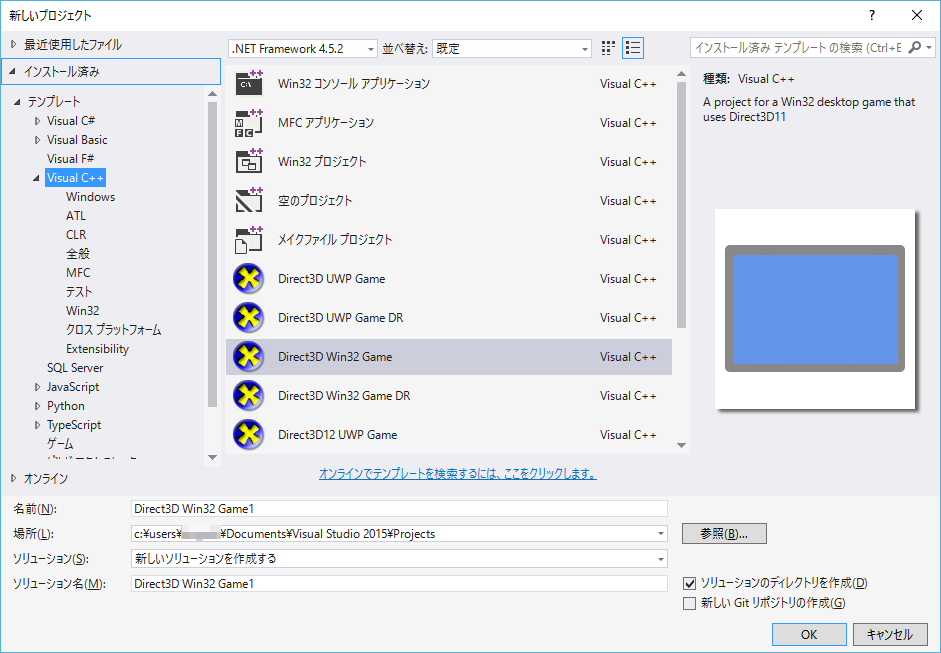
Task: Select Extensibility under Visual C++
Action: pyautogui.click(x=97, y=349)
